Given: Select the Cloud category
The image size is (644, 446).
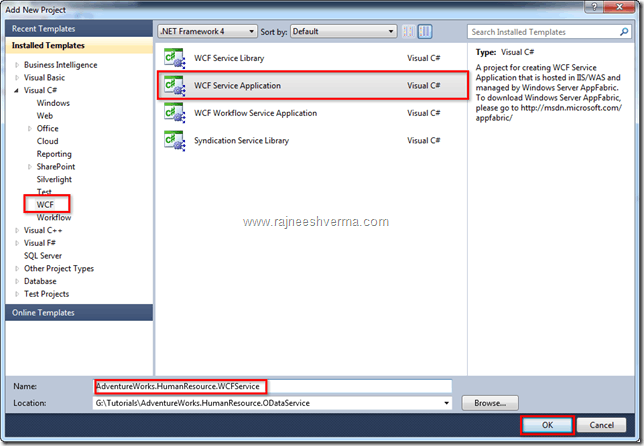Looking at the screenshot, I should (x=47, y=141).
